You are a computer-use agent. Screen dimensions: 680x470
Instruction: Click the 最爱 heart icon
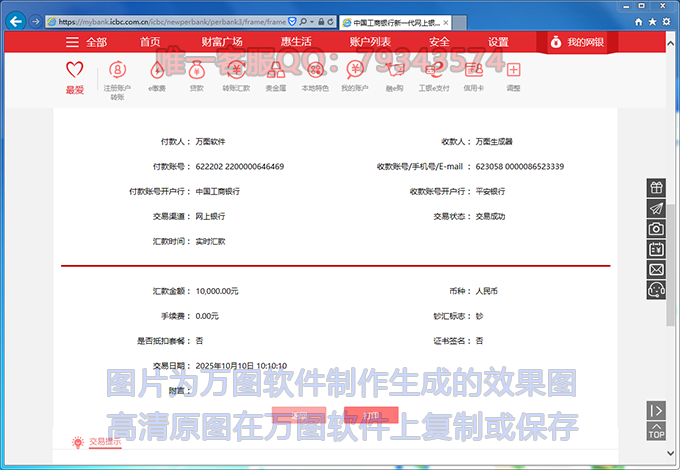(75, 71)
